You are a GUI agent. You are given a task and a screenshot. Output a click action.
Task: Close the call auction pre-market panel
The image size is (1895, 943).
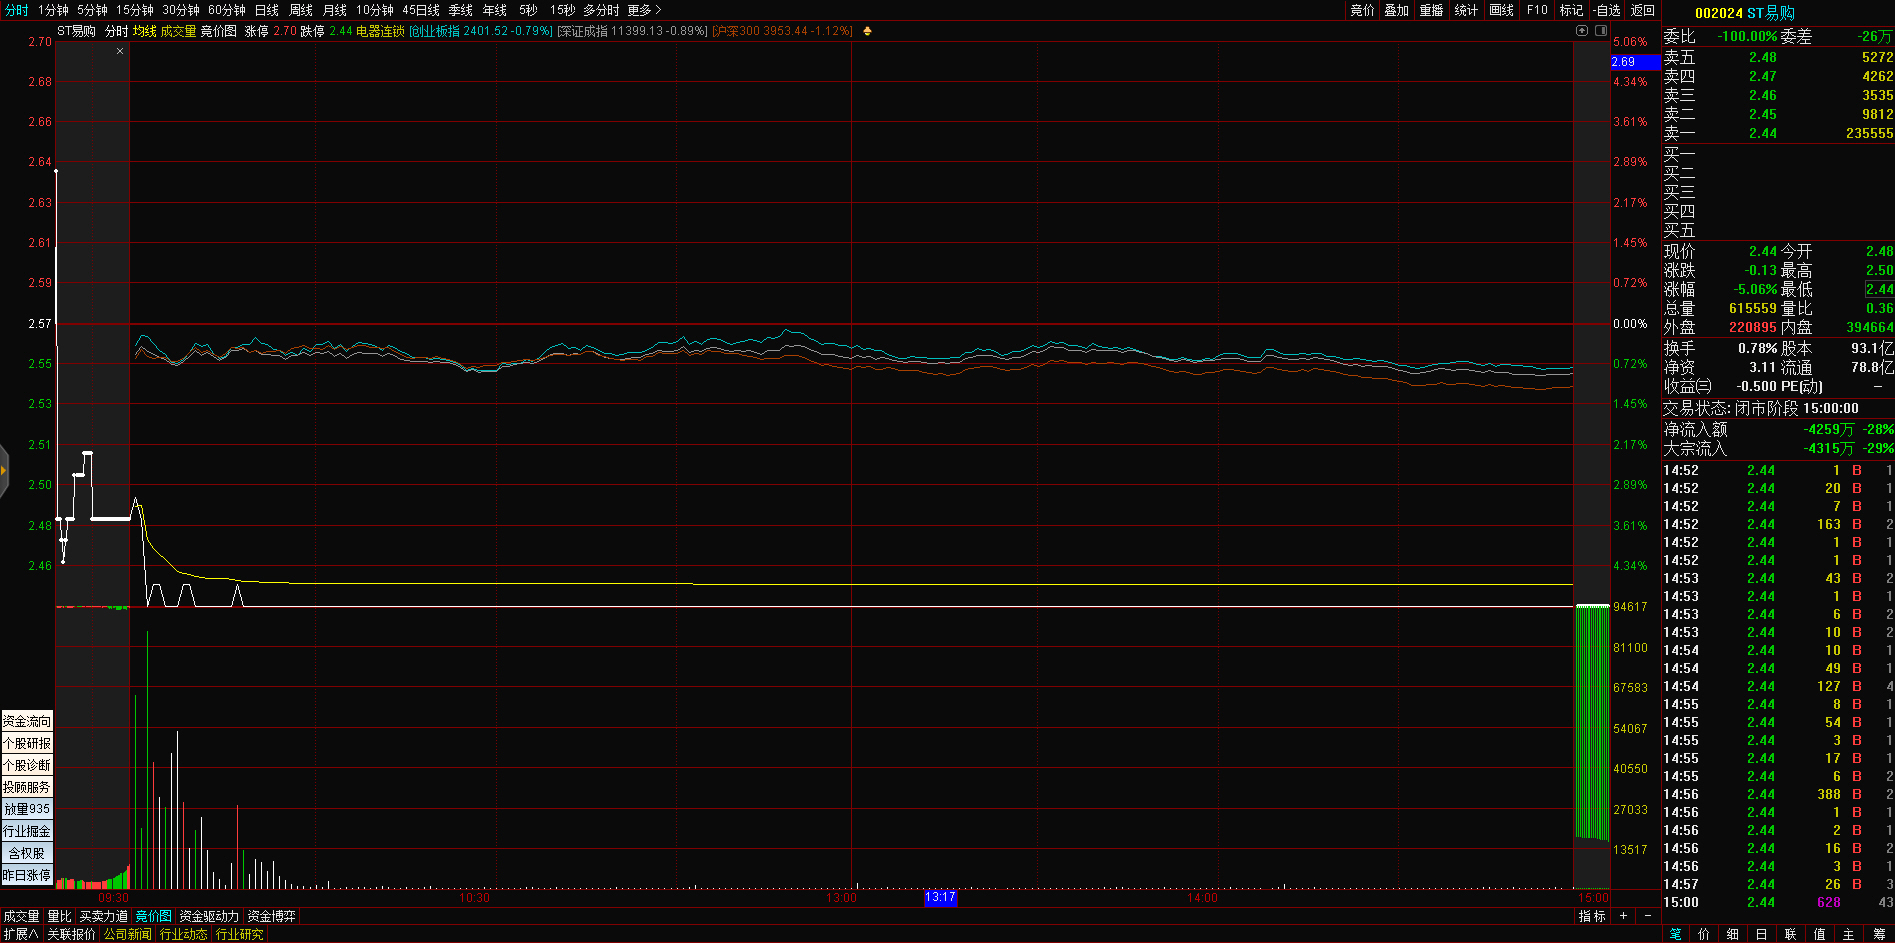[120, 51]
